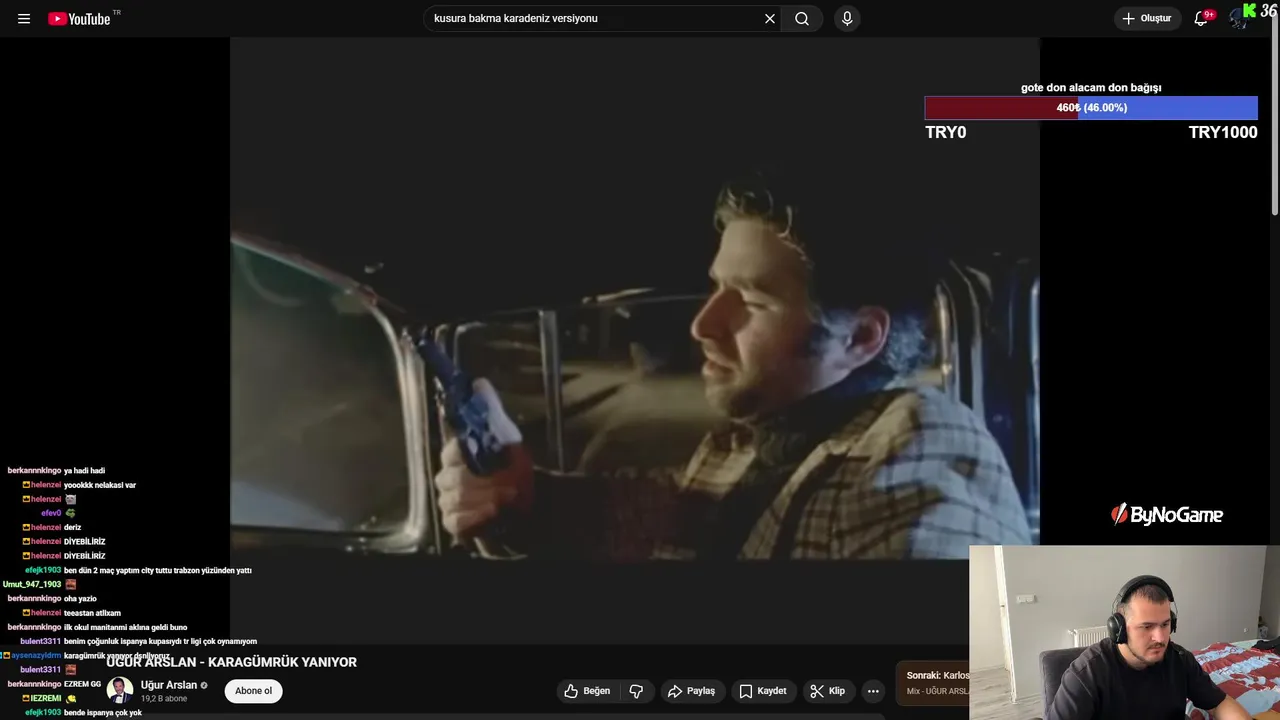Click the donation title 'gote don alacam don bağışı'
The width and height of the screenshot is (1280, 720).
[x=1091, y=88]
